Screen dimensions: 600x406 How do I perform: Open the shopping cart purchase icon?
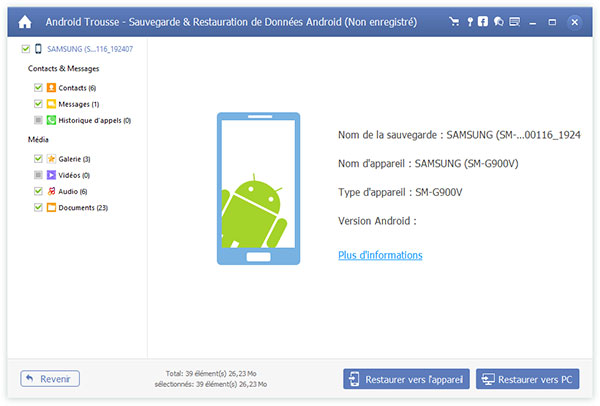[456, 20]
